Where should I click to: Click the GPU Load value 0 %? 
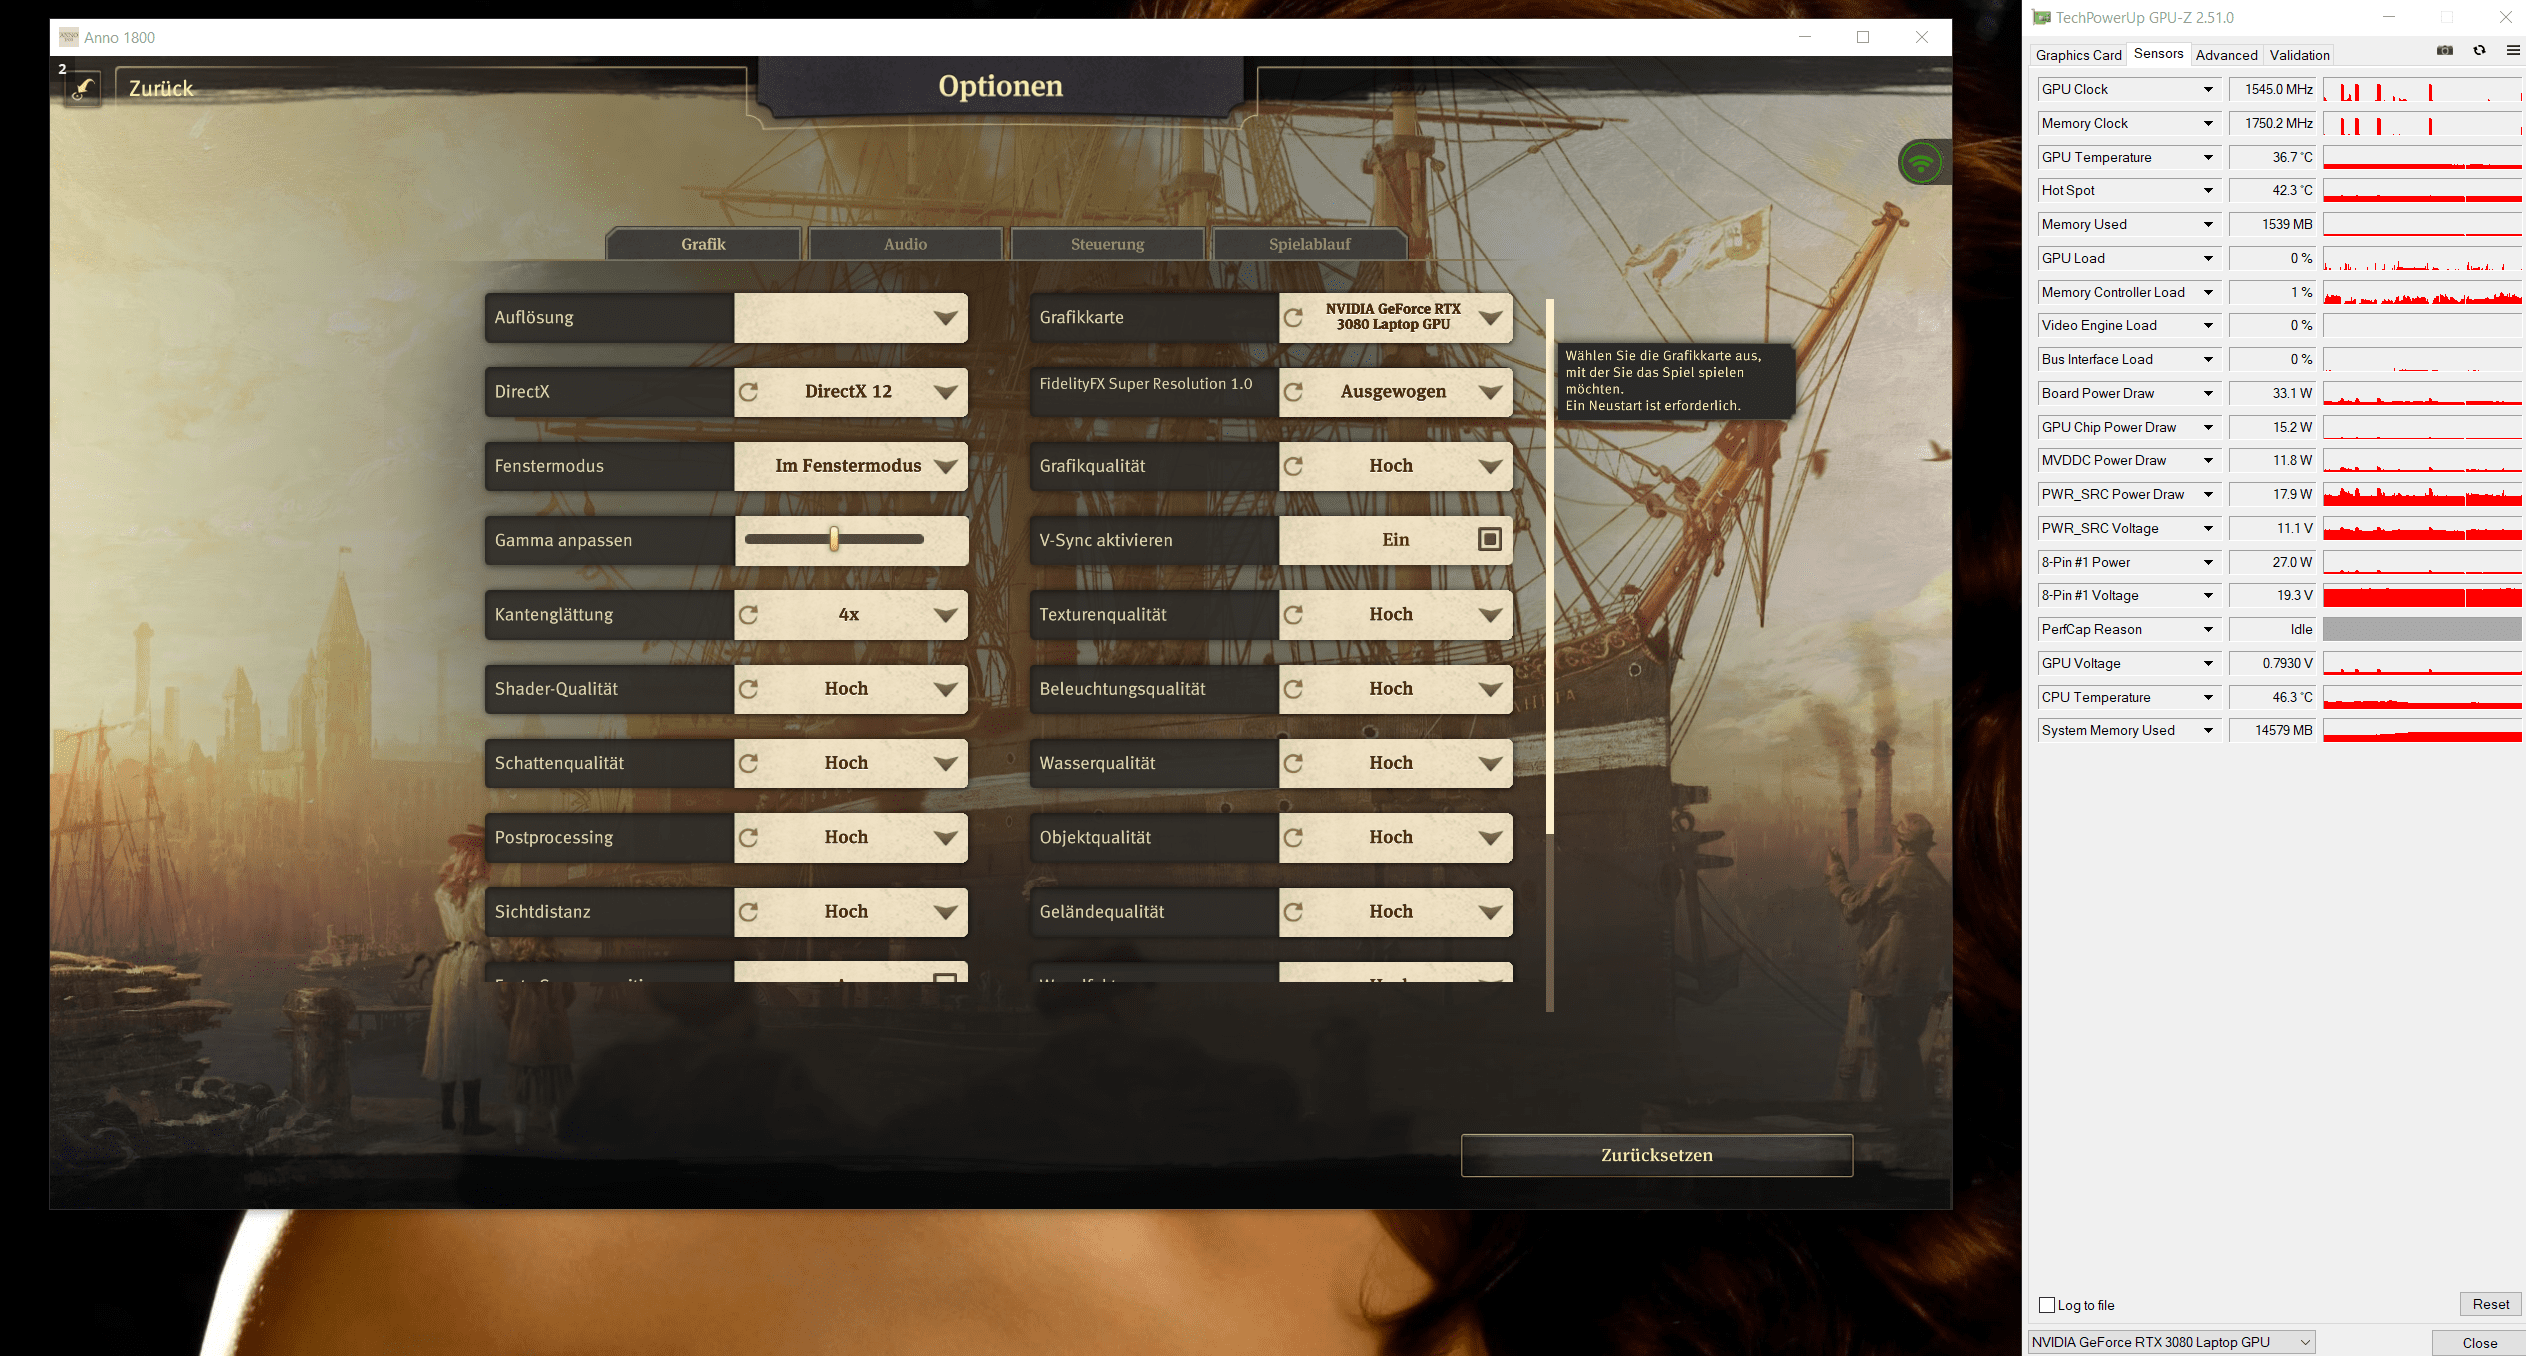coord(2272,259)
